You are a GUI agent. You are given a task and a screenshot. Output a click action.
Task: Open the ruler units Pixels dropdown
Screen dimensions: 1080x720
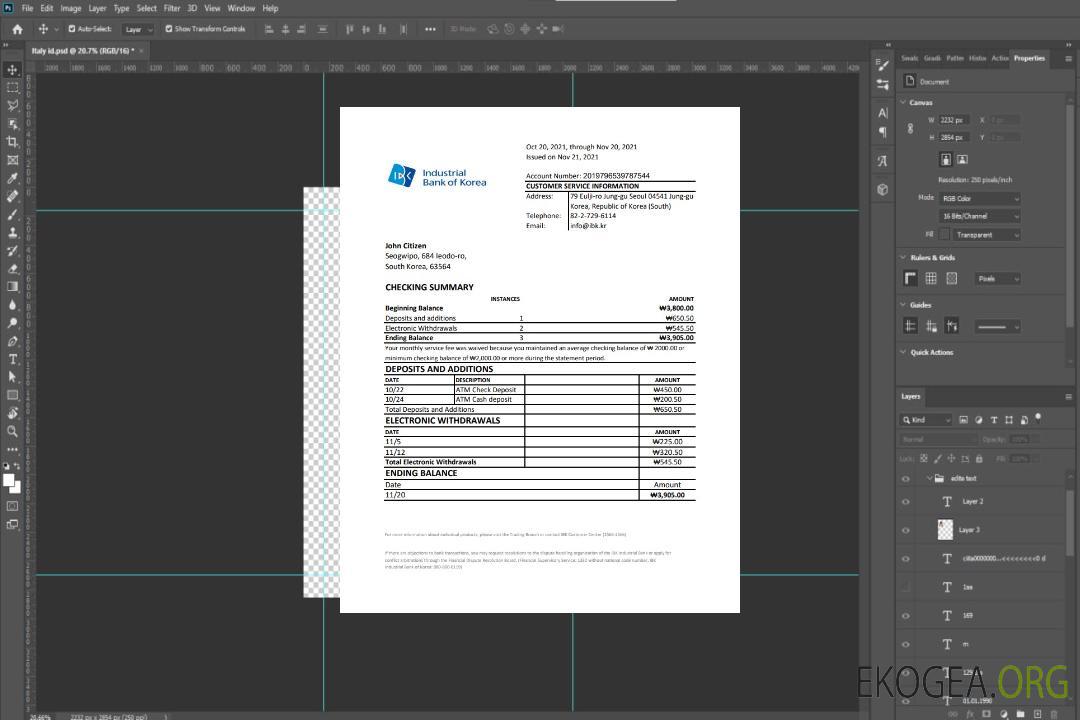click(x=997, y=278)
